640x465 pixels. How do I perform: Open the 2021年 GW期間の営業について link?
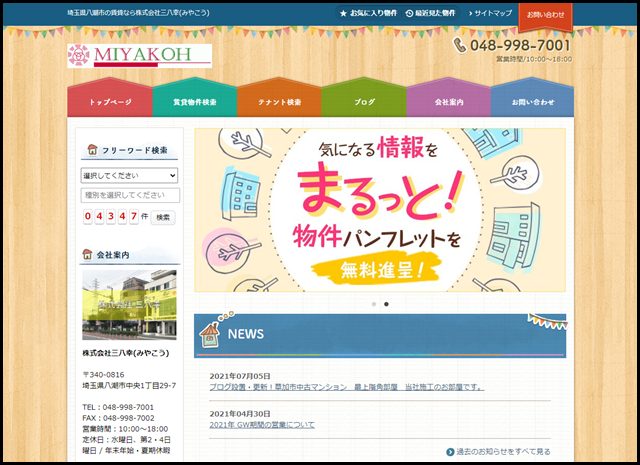[262, 425]
